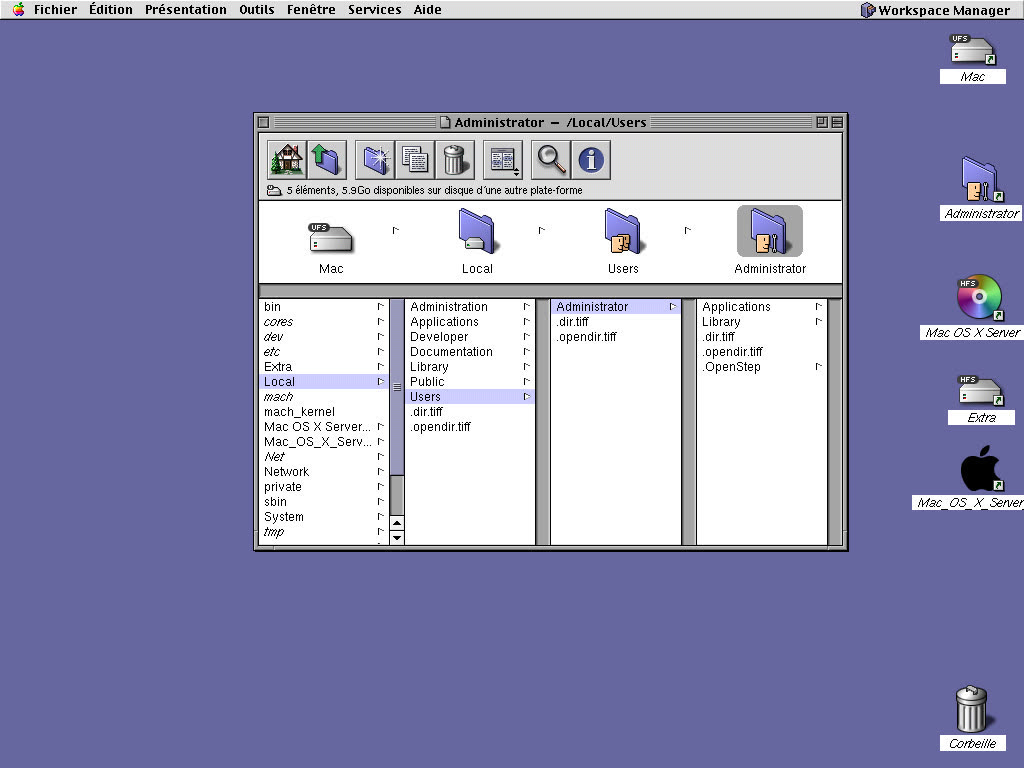Expand the Developer folder in Local column
1024x768 pixels.
click(439, 337)
